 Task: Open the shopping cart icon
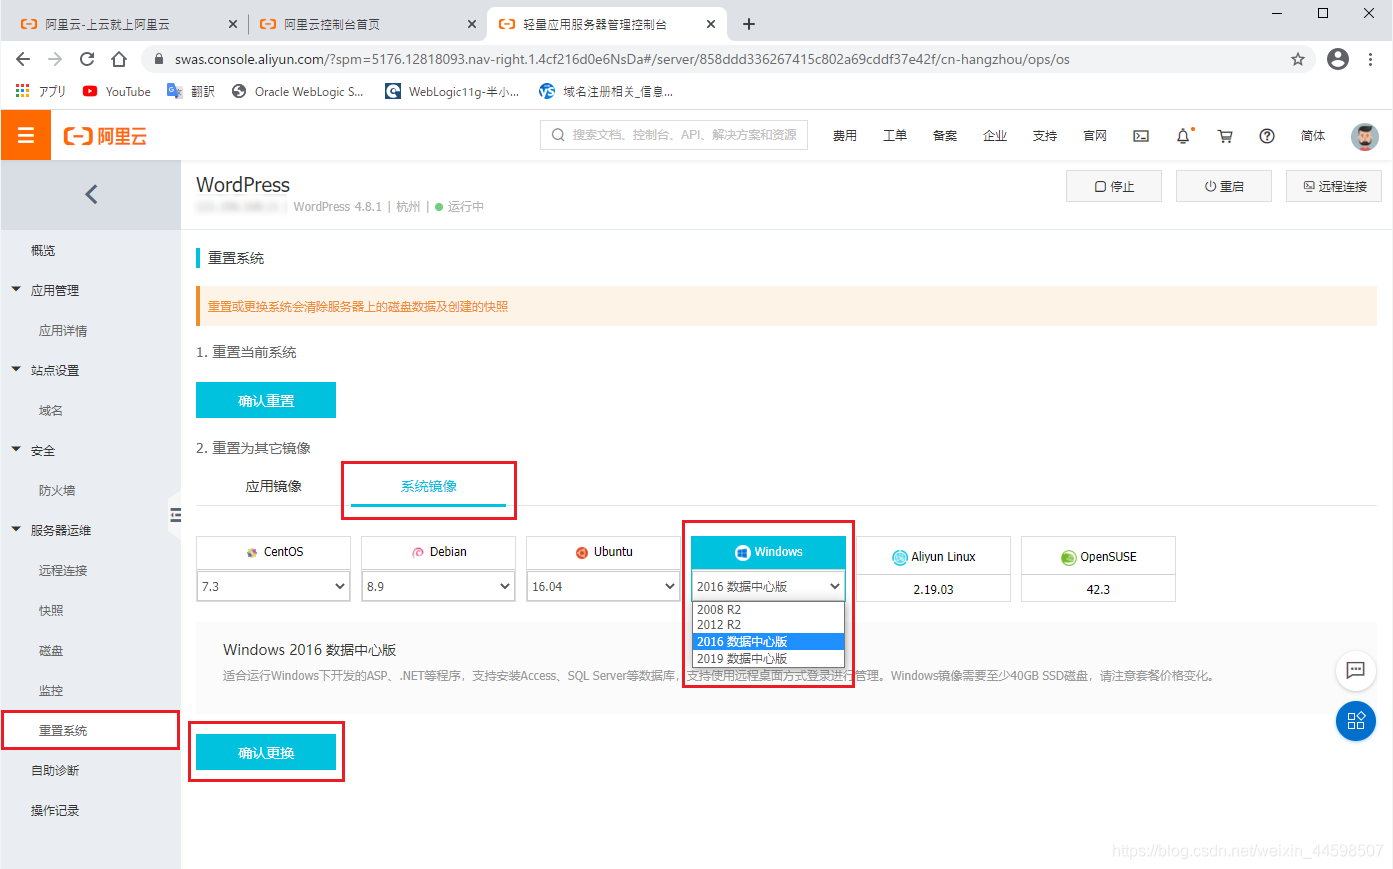click(x=1225, y=136)
